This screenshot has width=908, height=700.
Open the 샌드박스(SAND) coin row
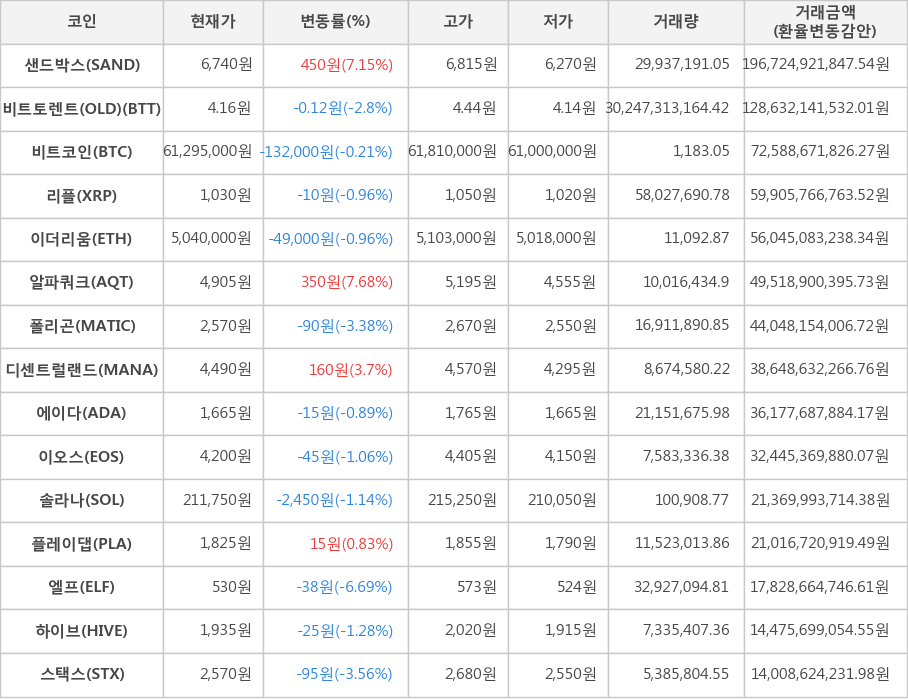click(82, 65)
